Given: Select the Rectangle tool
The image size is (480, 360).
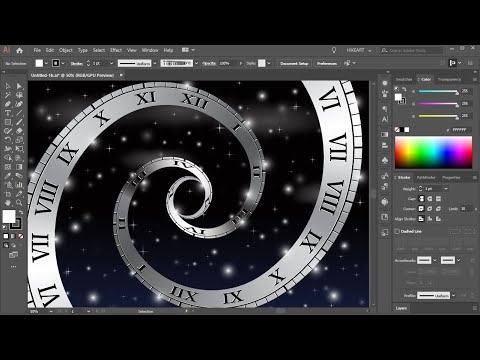Looking at the screenshot, I should coord(8,122).
